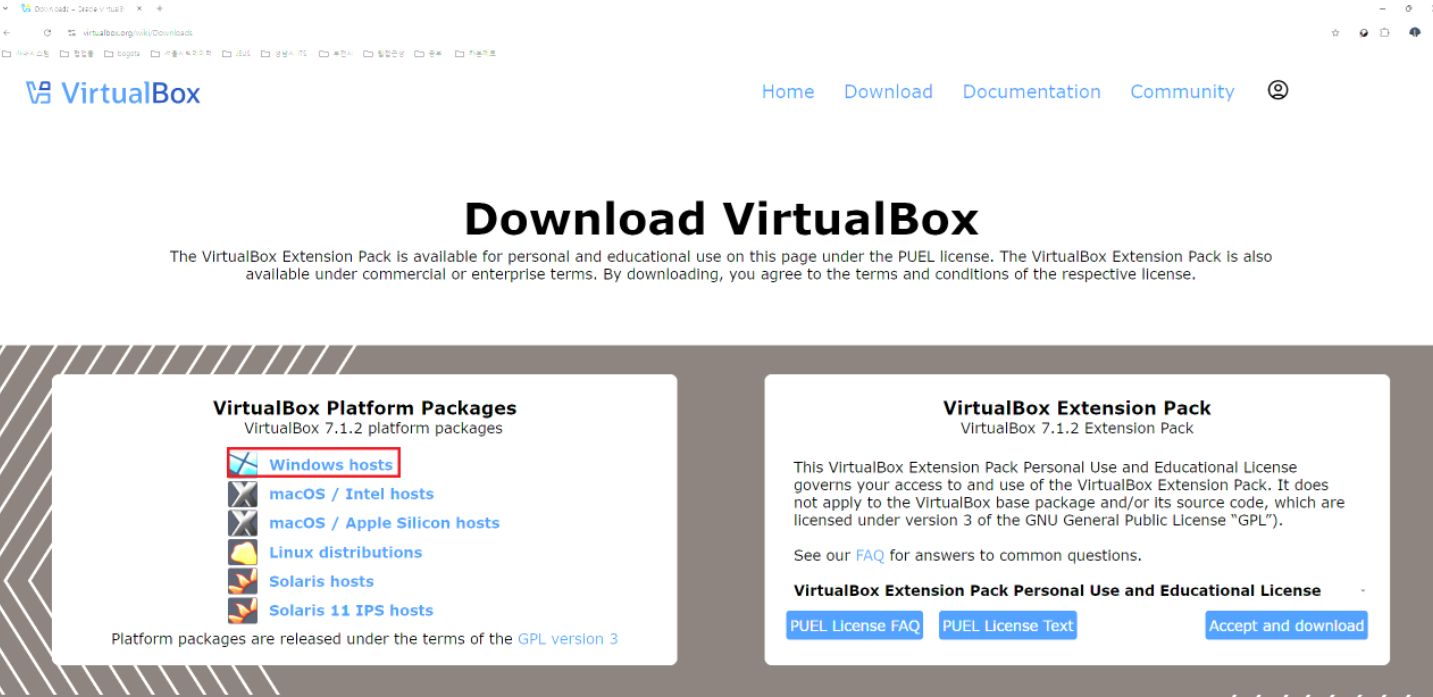The image size is (1433, 697).
Task: Open the macOS / Intel hosts link
Action: point(351,493)
